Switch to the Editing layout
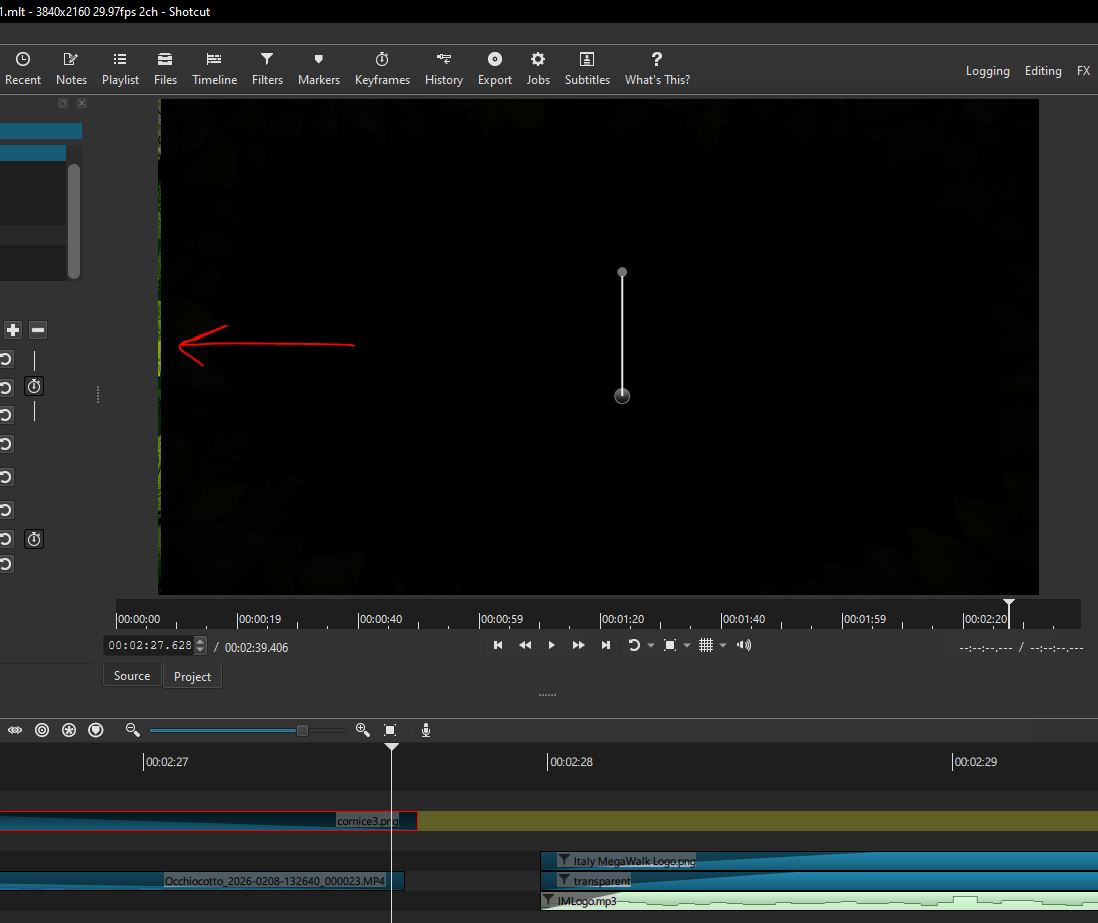Image resolution: width=1098 pixels, height=923 pixels. (1043, 71)
